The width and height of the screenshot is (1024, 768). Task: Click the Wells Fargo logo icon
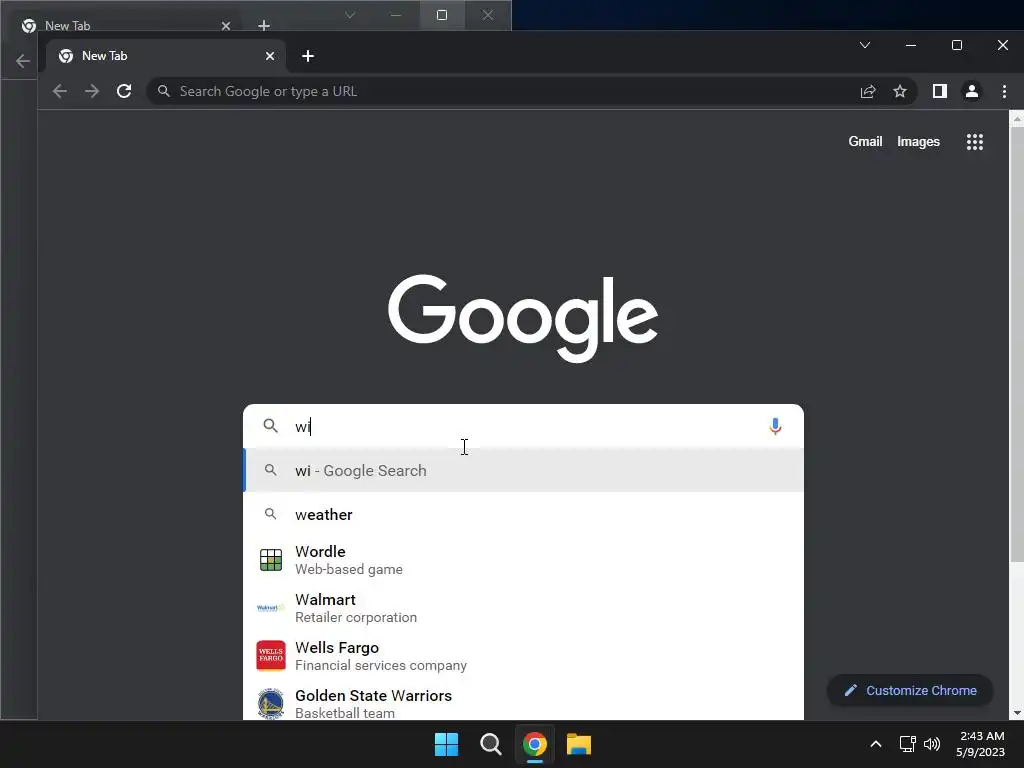[x=270, y=656]
